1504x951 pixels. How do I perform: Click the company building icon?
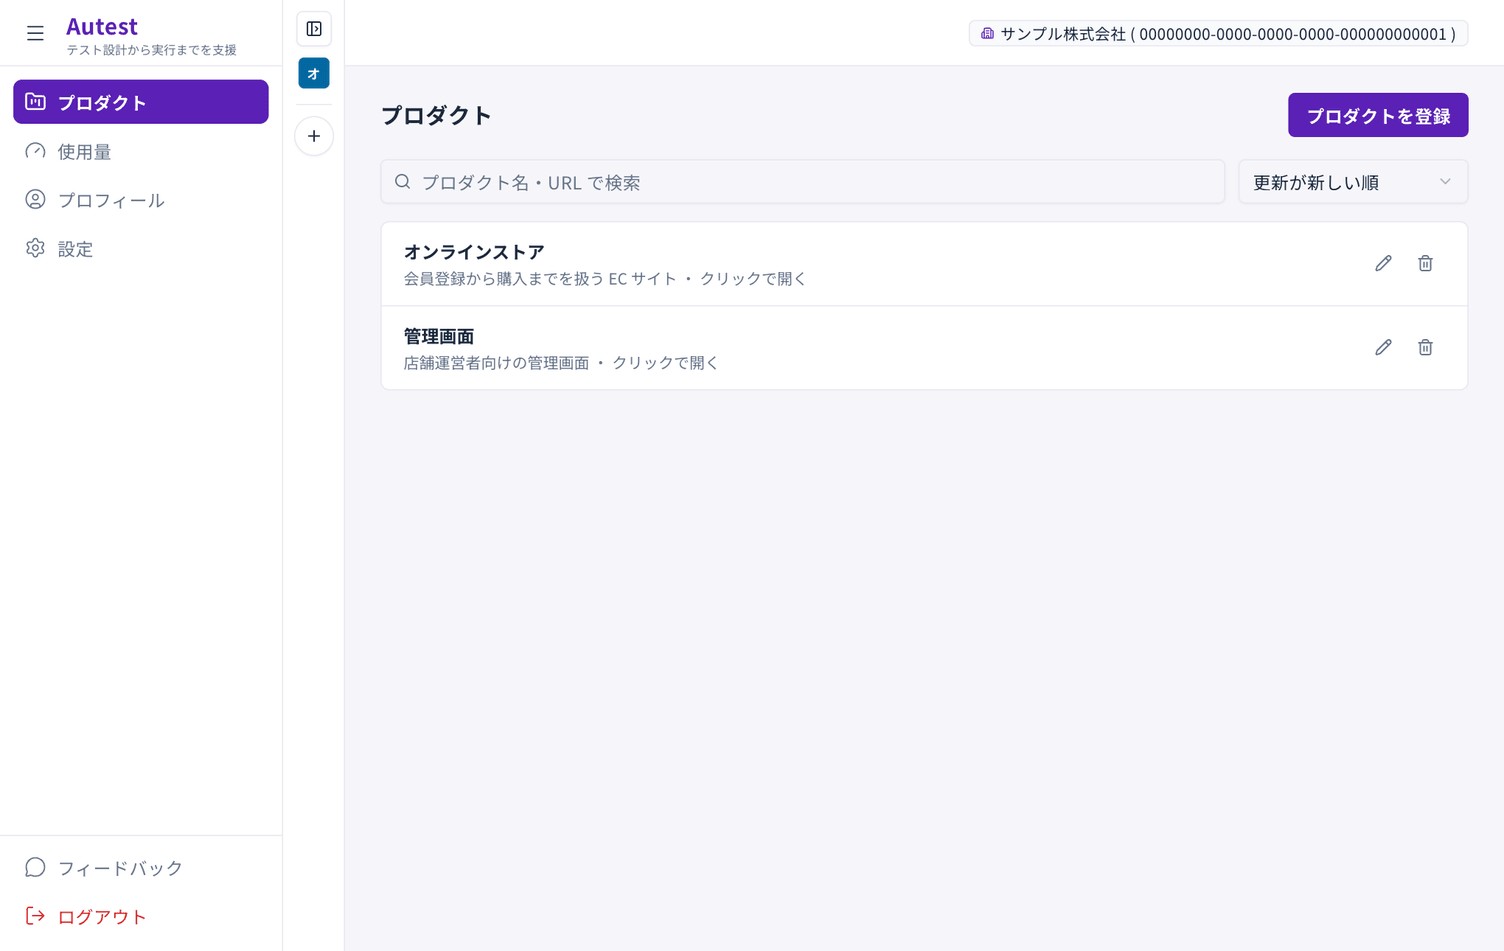pyautogui.click(x=987, y=33)
